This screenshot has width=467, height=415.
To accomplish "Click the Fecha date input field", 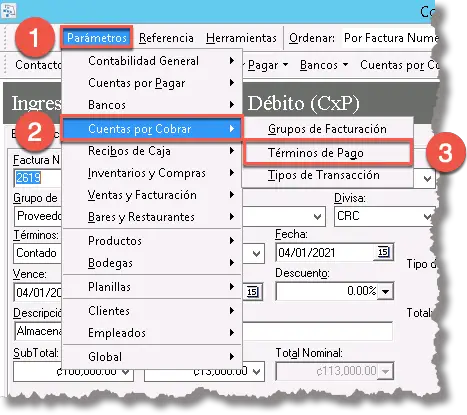I will click(325, 252).
